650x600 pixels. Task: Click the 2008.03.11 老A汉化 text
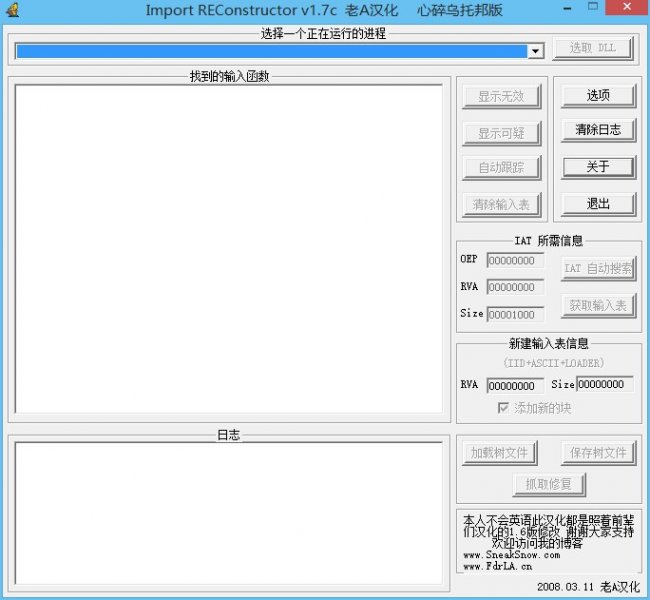[x=588, y=587]
